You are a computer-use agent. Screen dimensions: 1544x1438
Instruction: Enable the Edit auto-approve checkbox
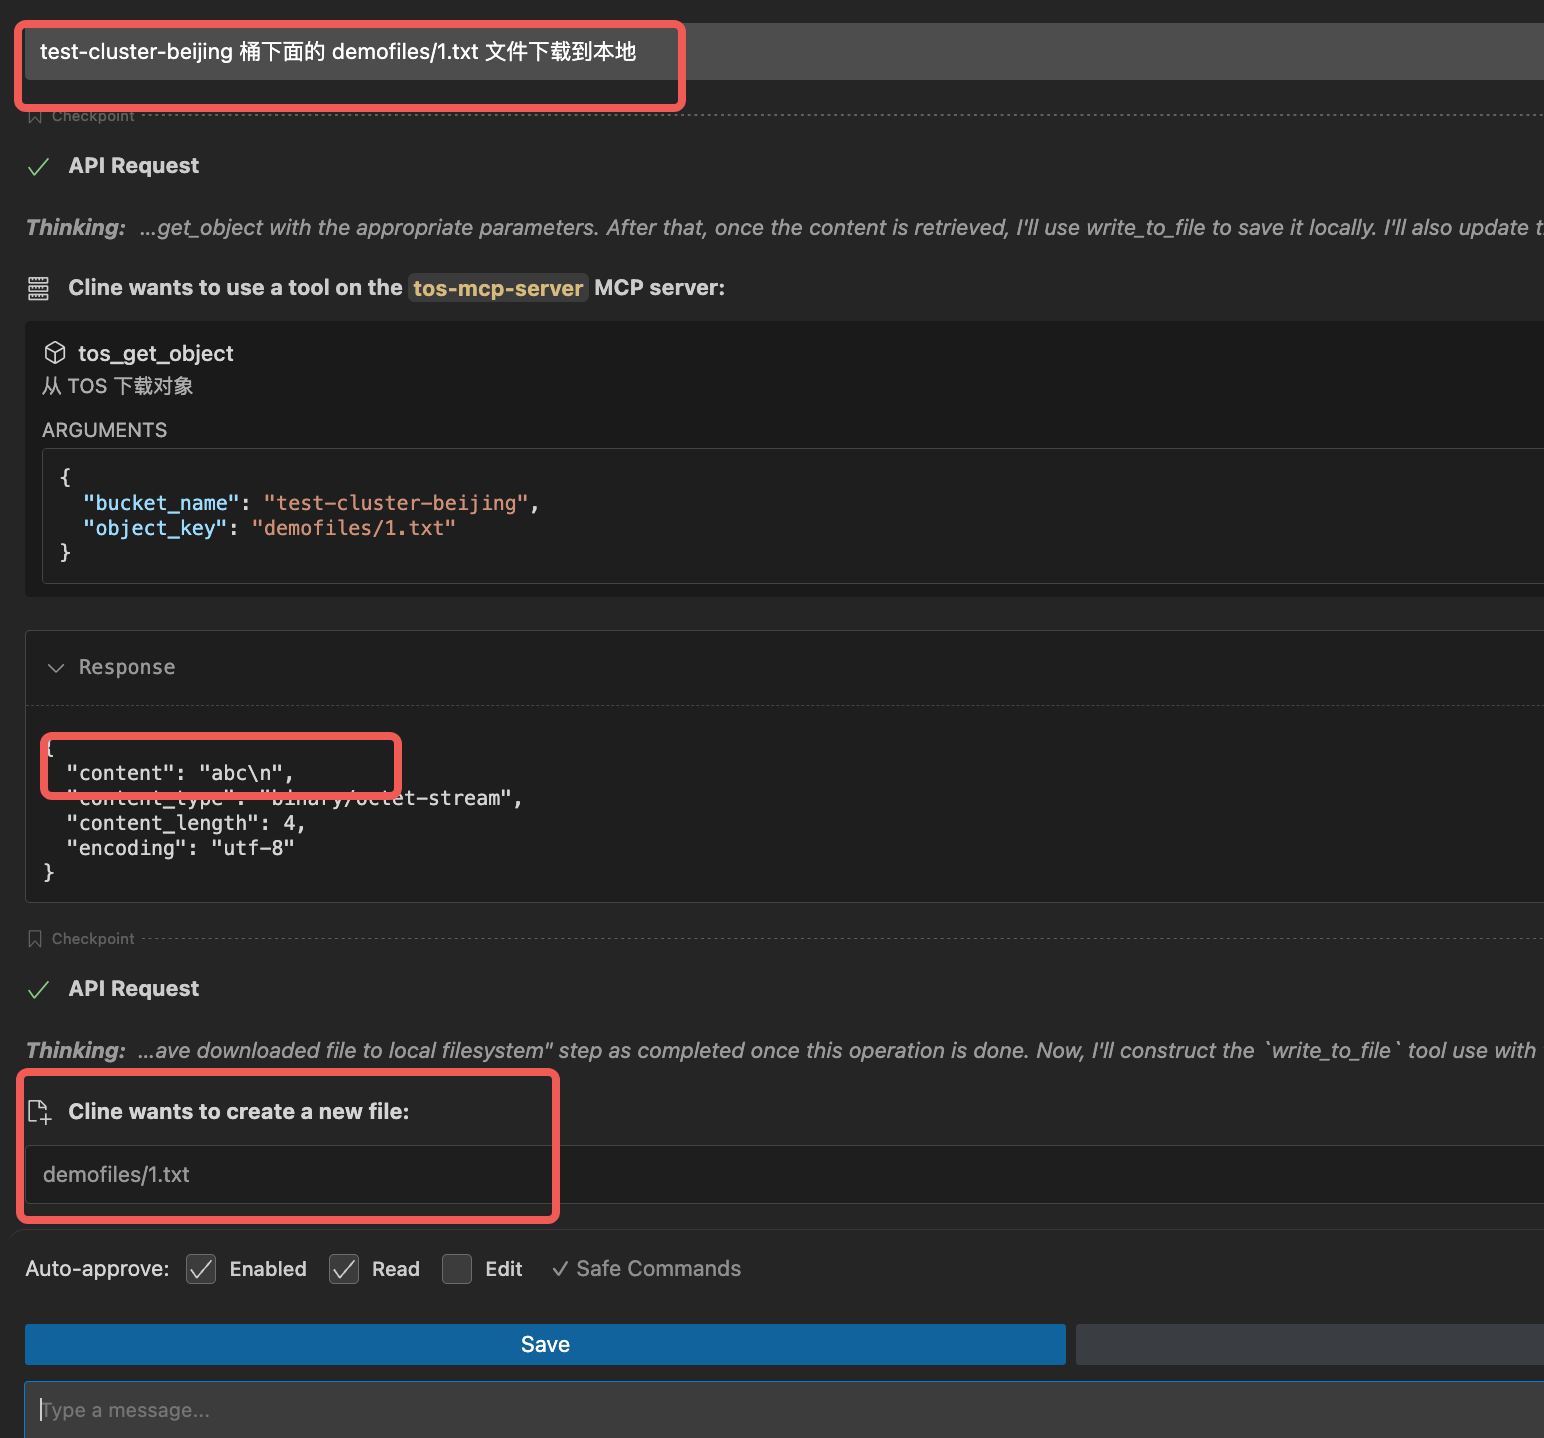click(457, 1269)
